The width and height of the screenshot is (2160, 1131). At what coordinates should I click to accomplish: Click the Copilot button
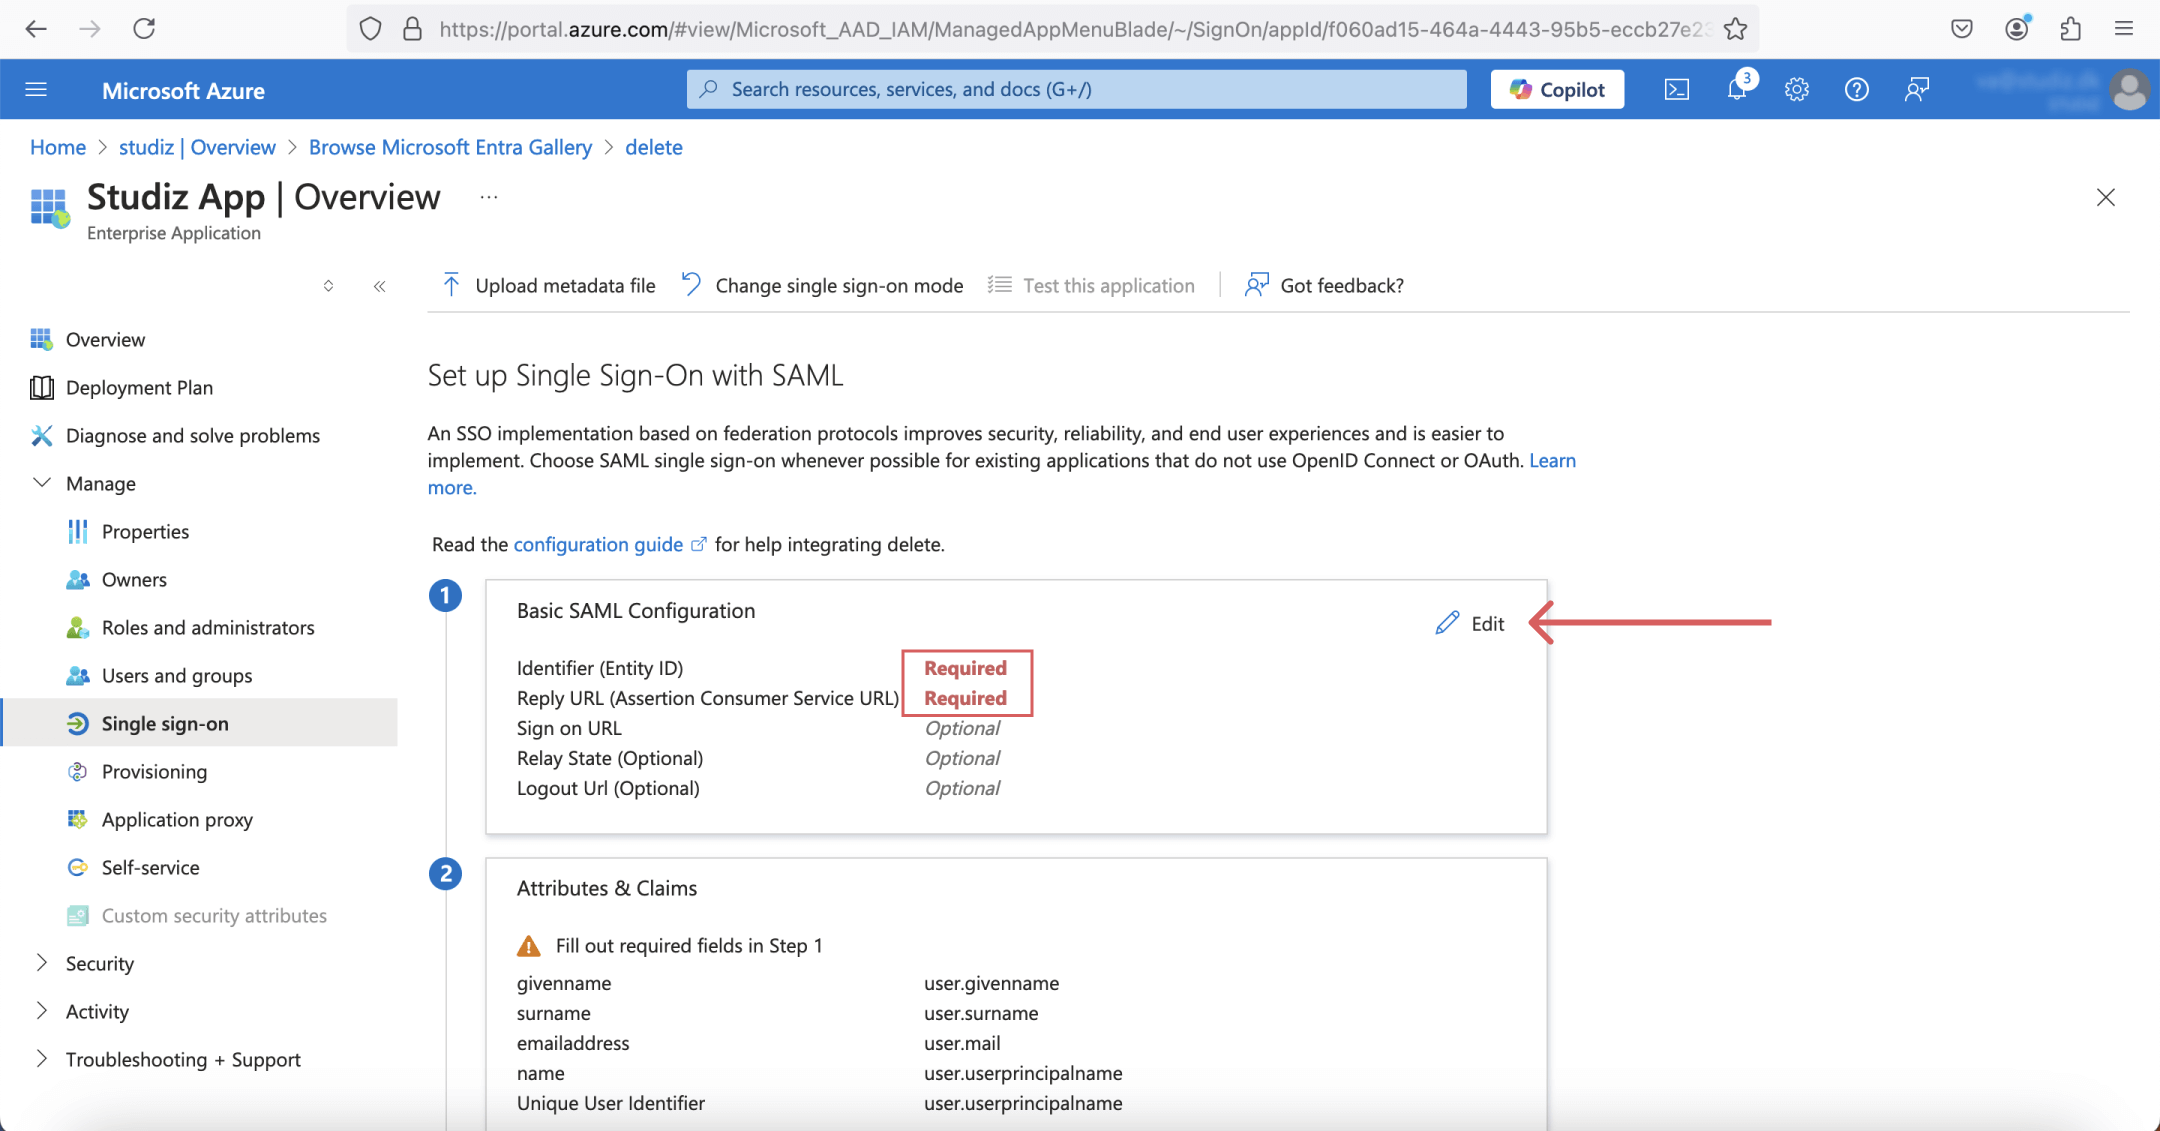1557,90
